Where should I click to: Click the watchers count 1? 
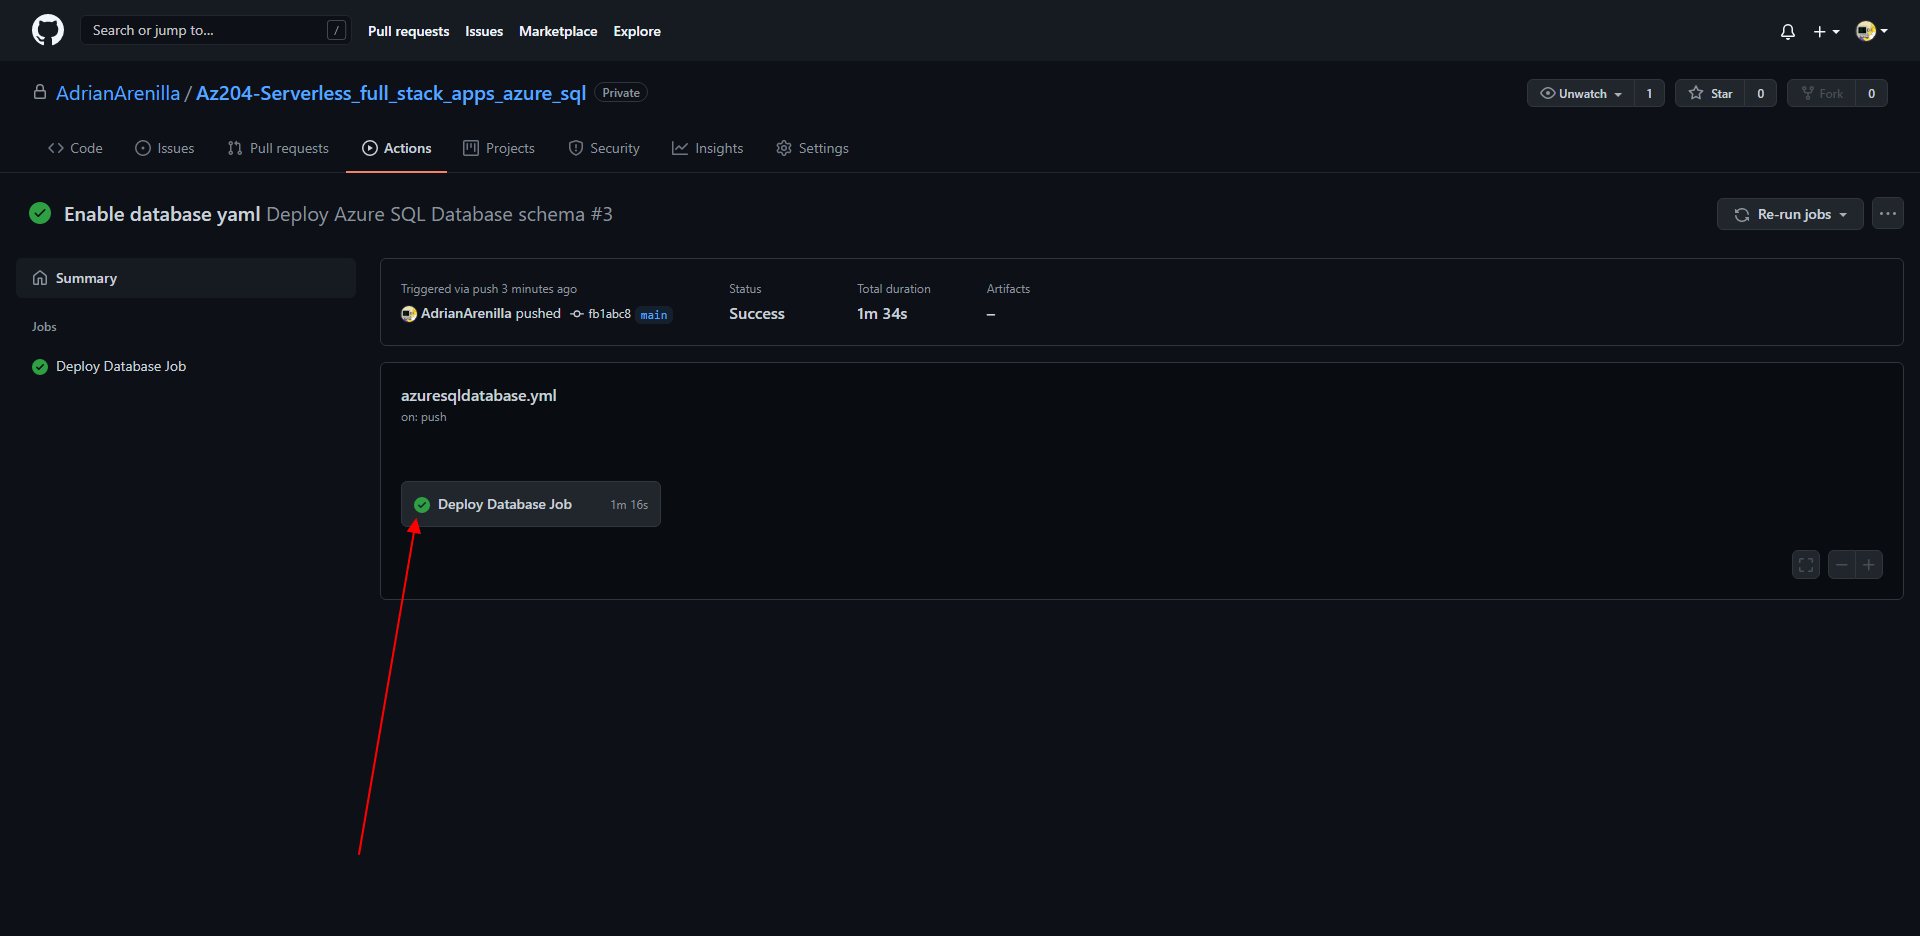pyautogui.click(x=1649, y=93)
